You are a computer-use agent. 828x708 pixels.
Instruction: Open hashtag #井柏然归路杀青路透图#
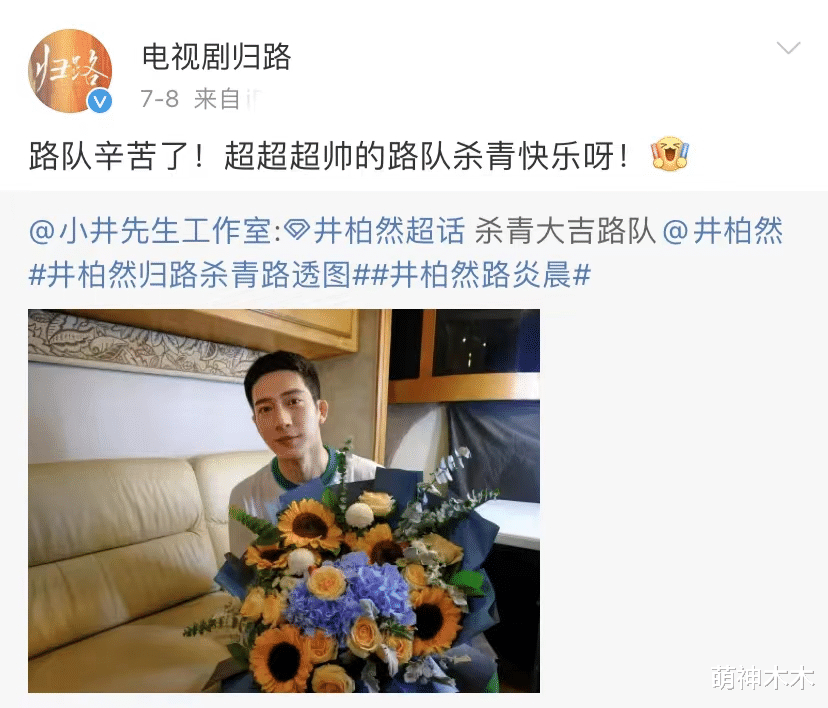(x=199, y=275)
